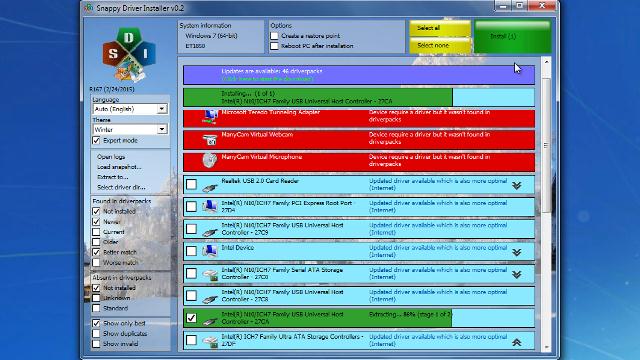This screenshot has width=640, height=360.
Task: Click the yellow Select all button
Action: (x=440, y=28)
